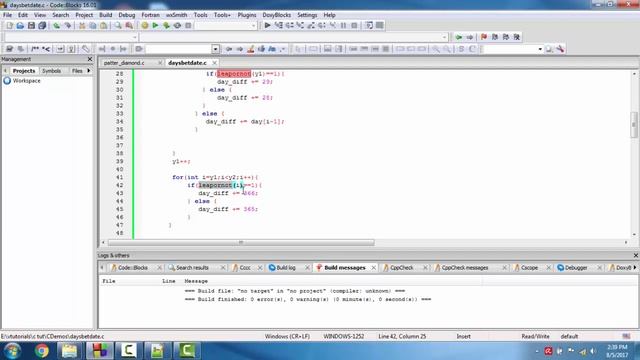Close the Management panel
Screen dimensions: 640x360
[90, 59]
